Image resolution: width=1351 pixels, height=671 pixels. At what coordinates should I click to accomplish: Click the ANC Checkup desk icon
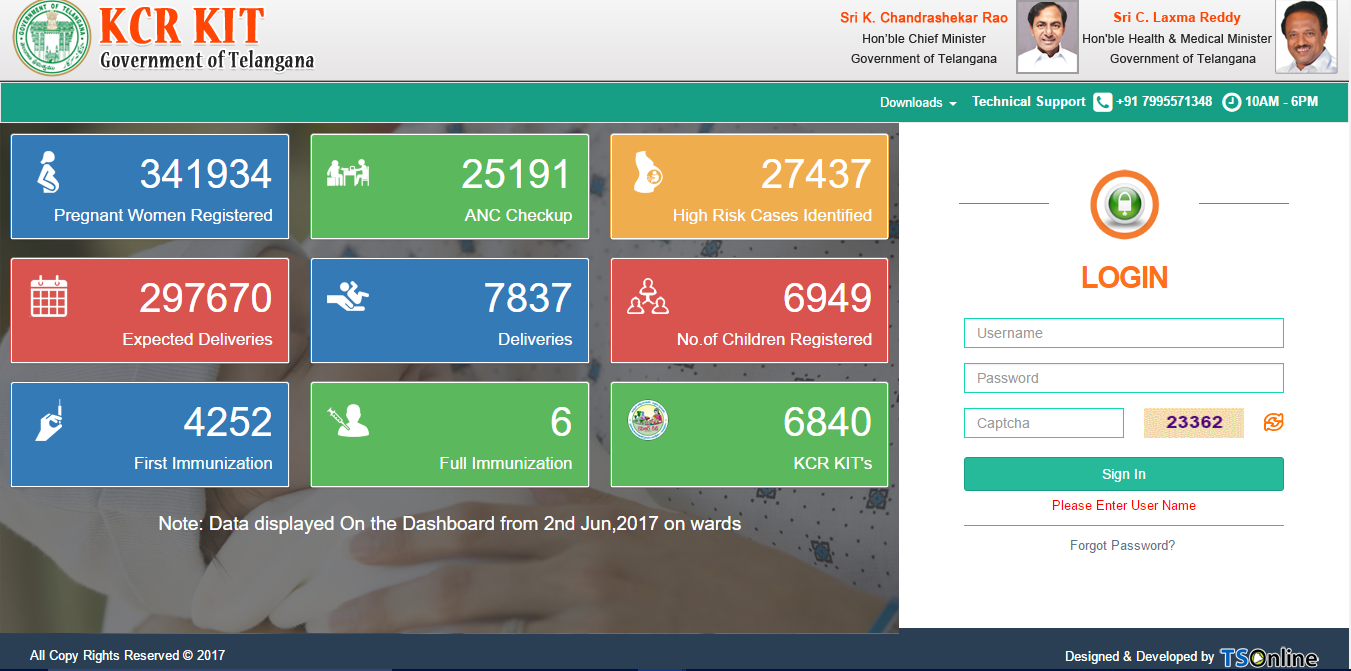pyautogui.click(x=348, y=173)
